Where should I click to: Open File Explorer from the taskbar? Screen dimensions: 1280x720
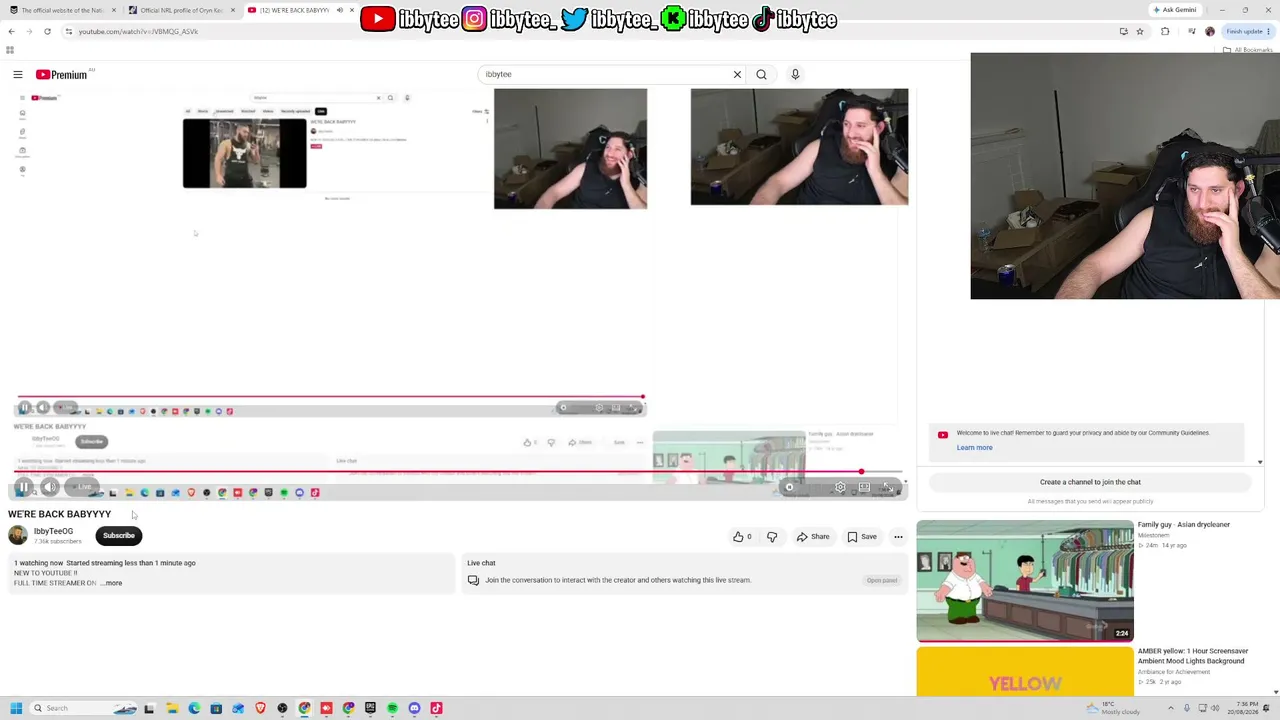[172, 708]
